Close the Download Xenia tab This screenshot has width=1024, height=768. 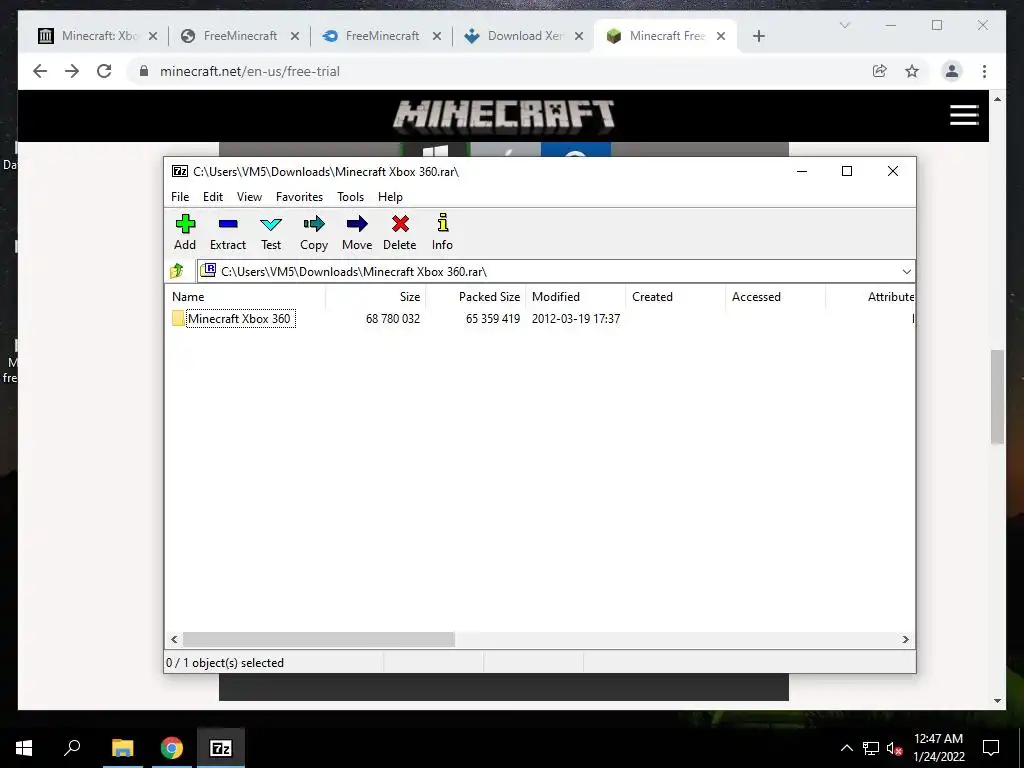point(579,36)
